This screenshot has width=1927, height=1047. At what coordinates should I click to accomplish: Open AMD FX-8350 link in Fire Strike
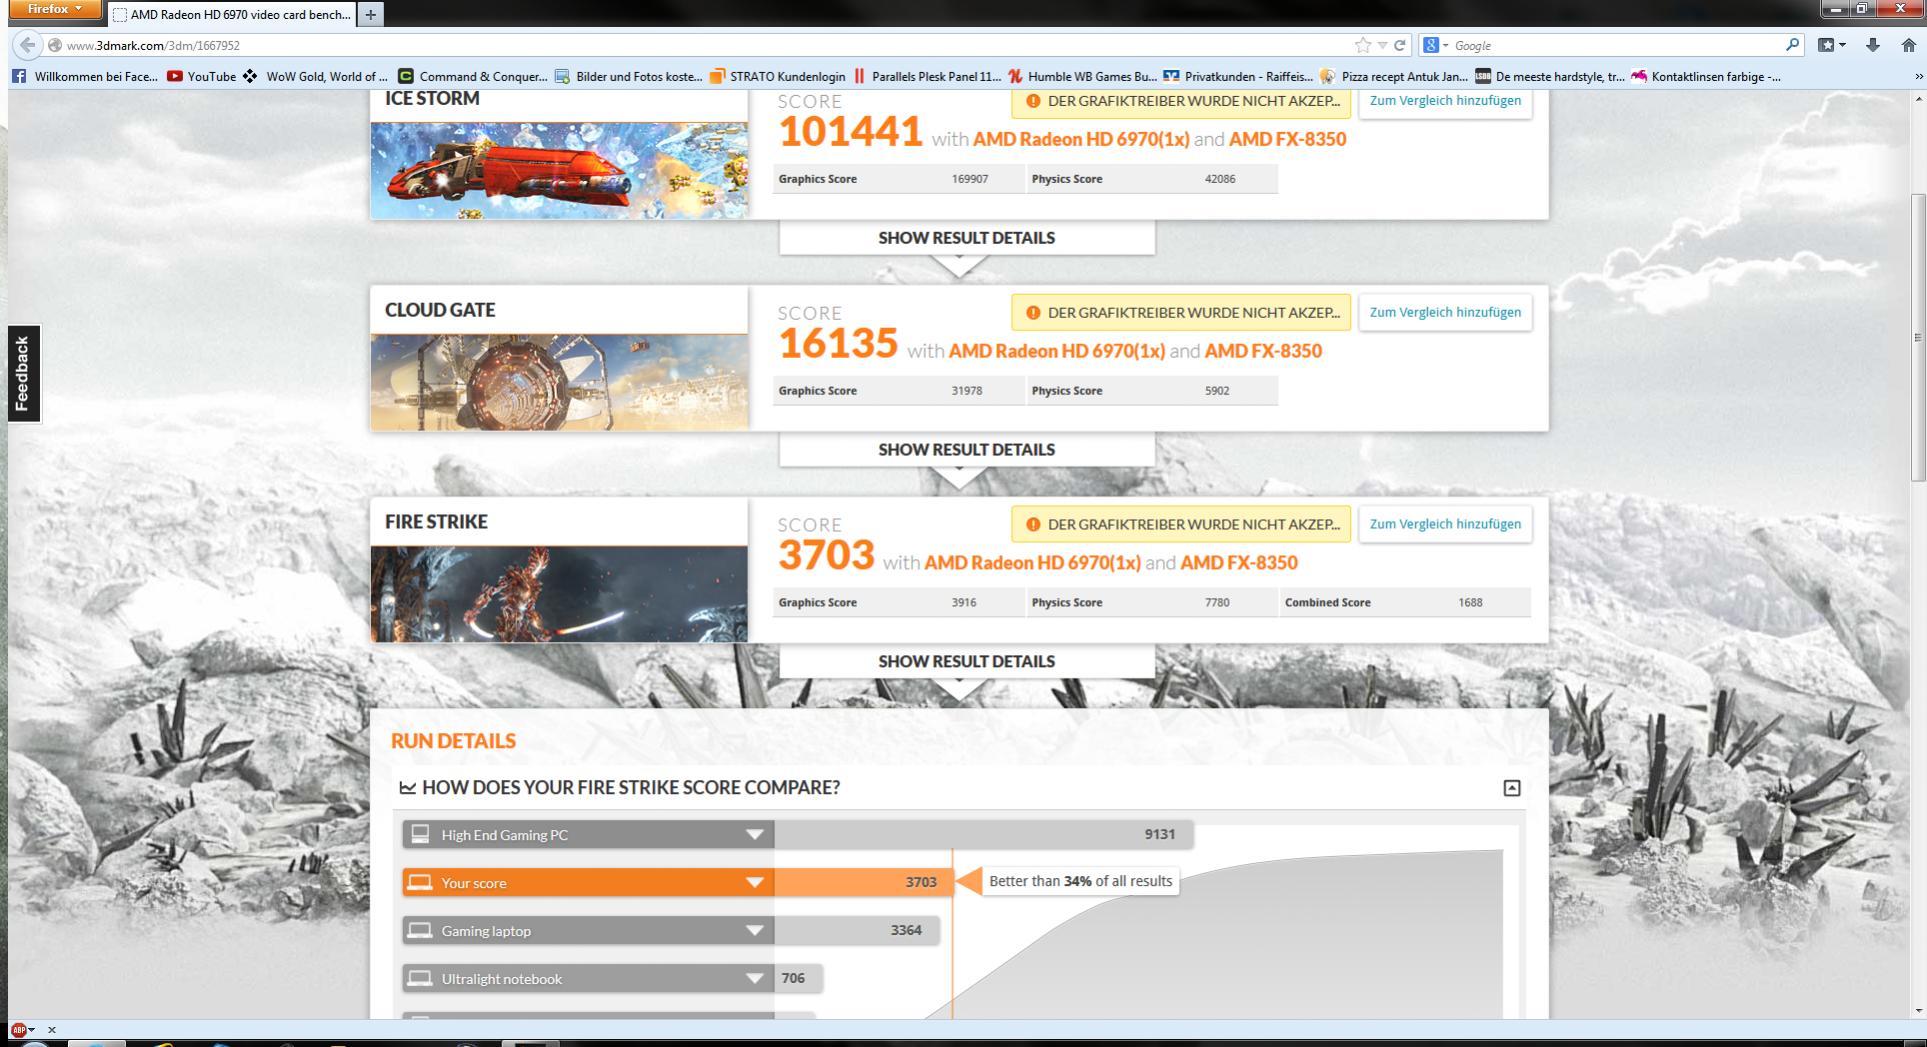[1239, 563]
